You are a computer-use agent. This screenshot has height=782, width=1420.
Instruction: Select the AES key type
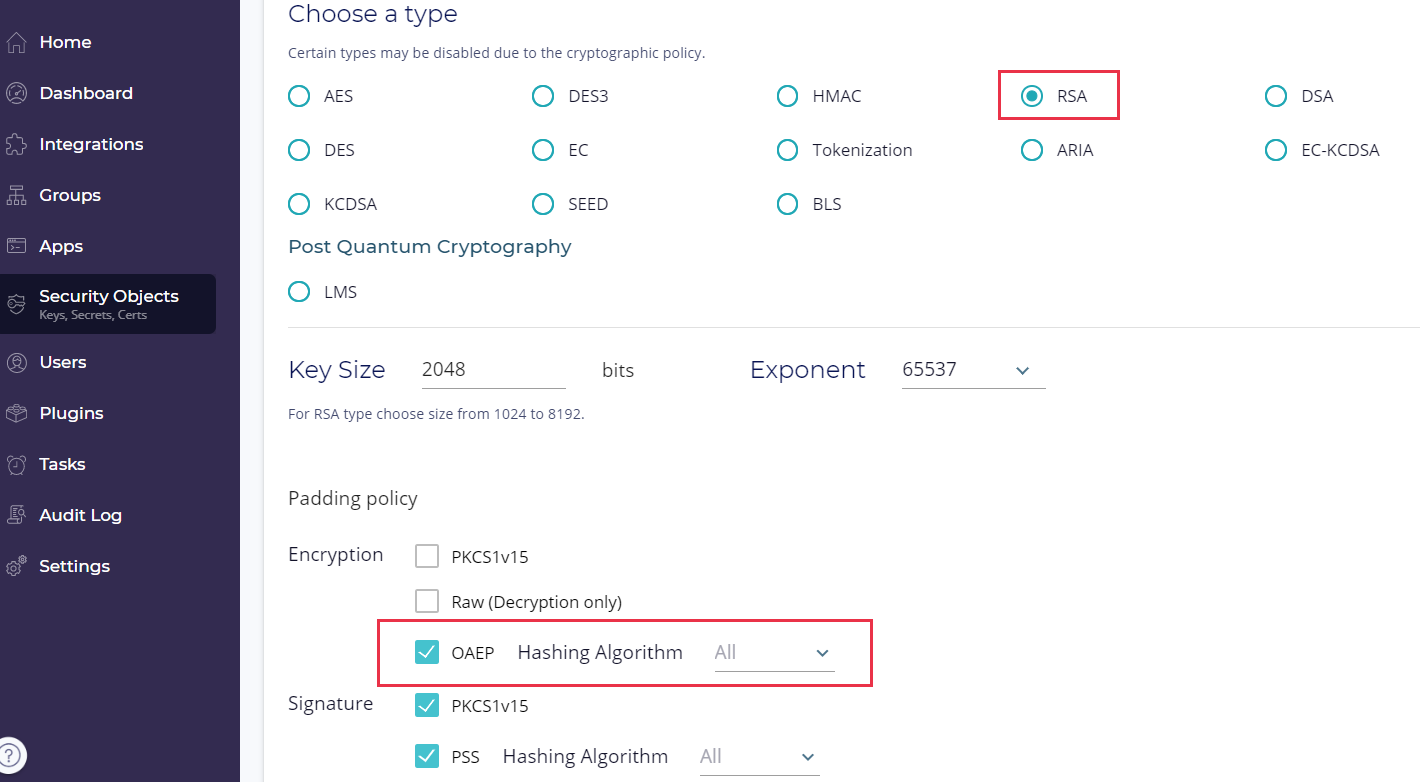click(299, 97)
